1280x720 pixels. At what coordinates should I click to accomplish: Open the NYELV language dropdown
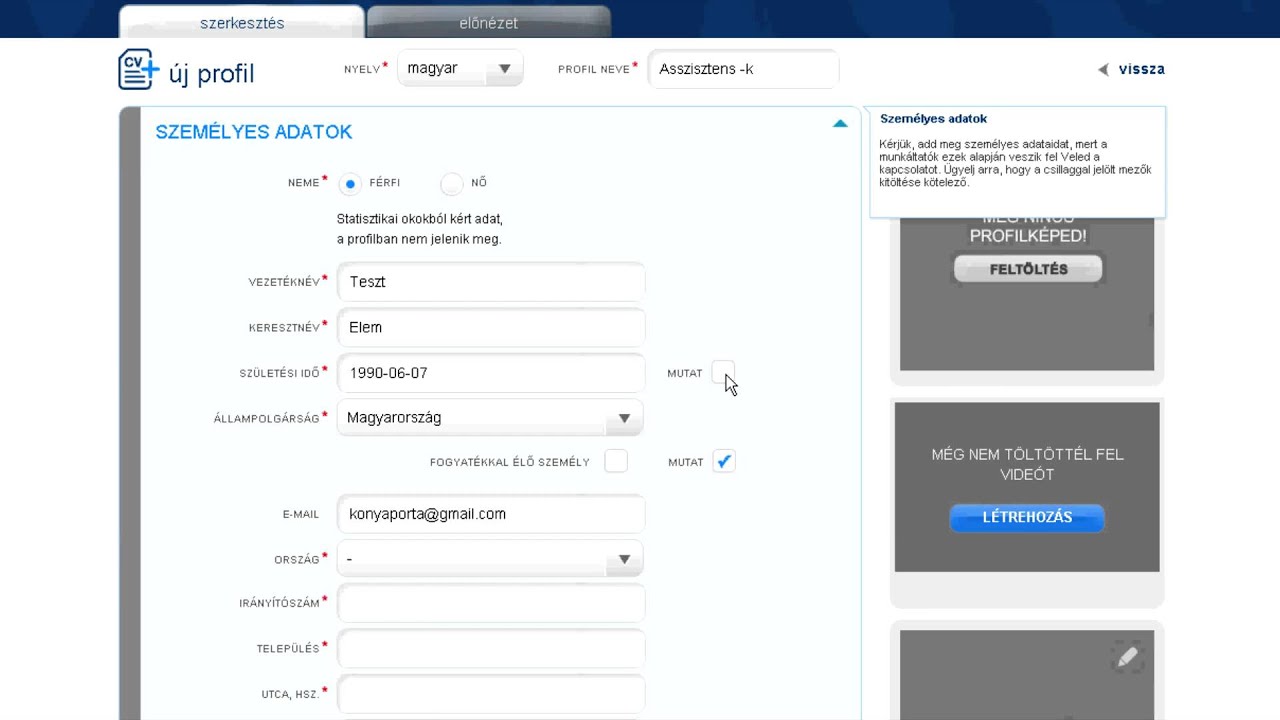pos(460,69)
